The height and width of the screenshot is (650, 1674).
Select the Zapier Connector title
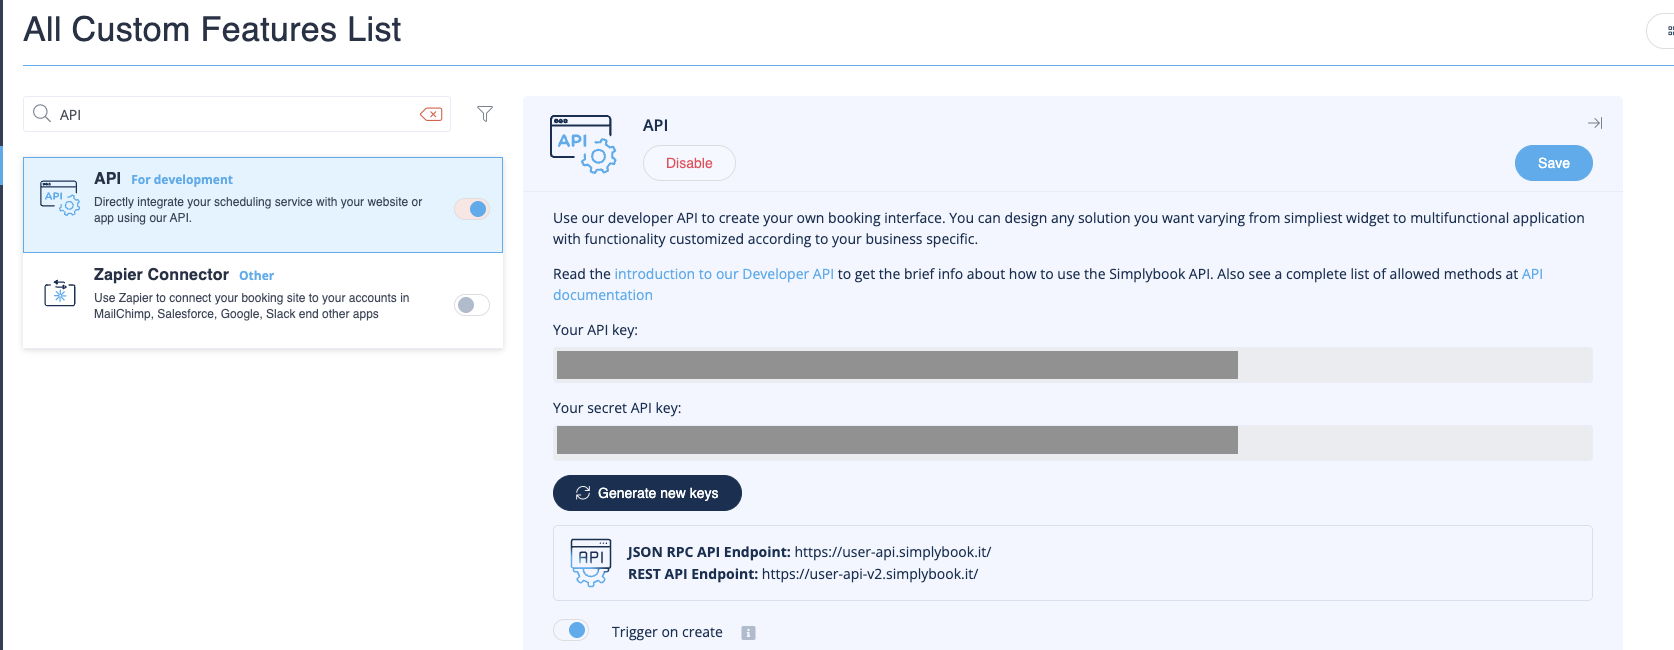point(161,274)
